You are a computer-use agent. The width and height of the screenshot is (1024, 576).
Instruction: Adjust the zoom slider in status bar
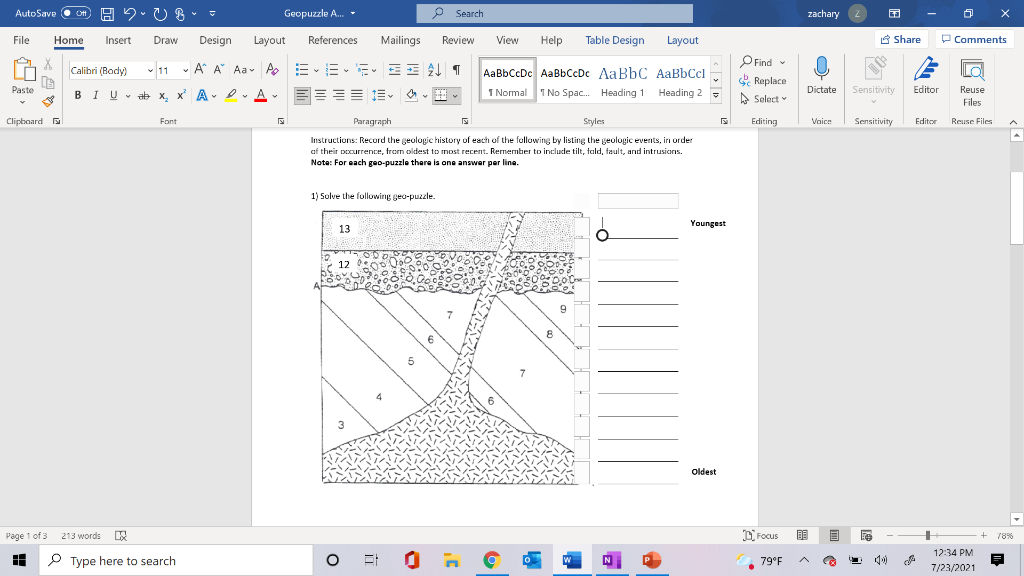coord(929,536)
